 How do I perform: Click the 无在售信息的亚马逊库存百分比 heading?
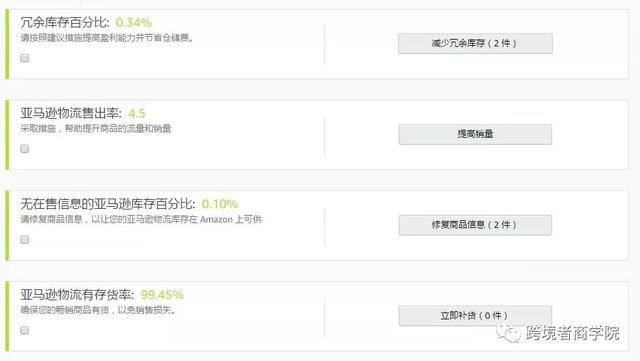pyautogui.click(x=108, y=203)
